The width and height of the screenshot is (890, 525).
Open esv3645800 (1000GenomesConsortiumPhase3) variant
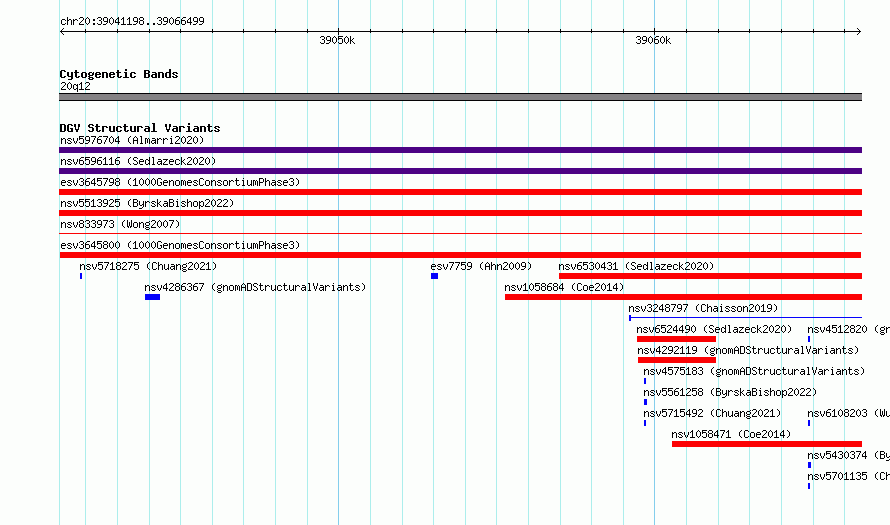pyautogui.click(x=180, y=245)
